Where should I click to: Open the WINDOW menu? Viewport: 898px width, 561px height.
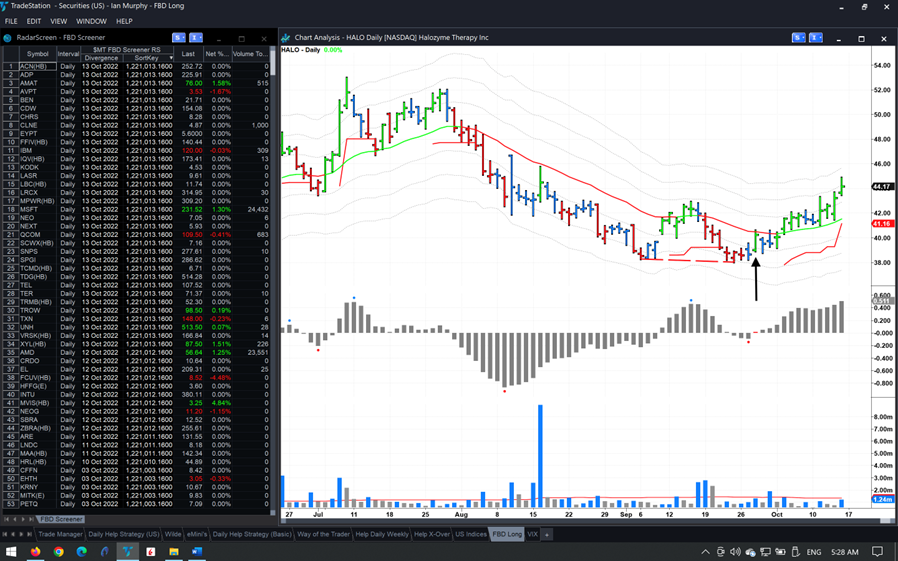pyautogui.click(x=92, y=21)
